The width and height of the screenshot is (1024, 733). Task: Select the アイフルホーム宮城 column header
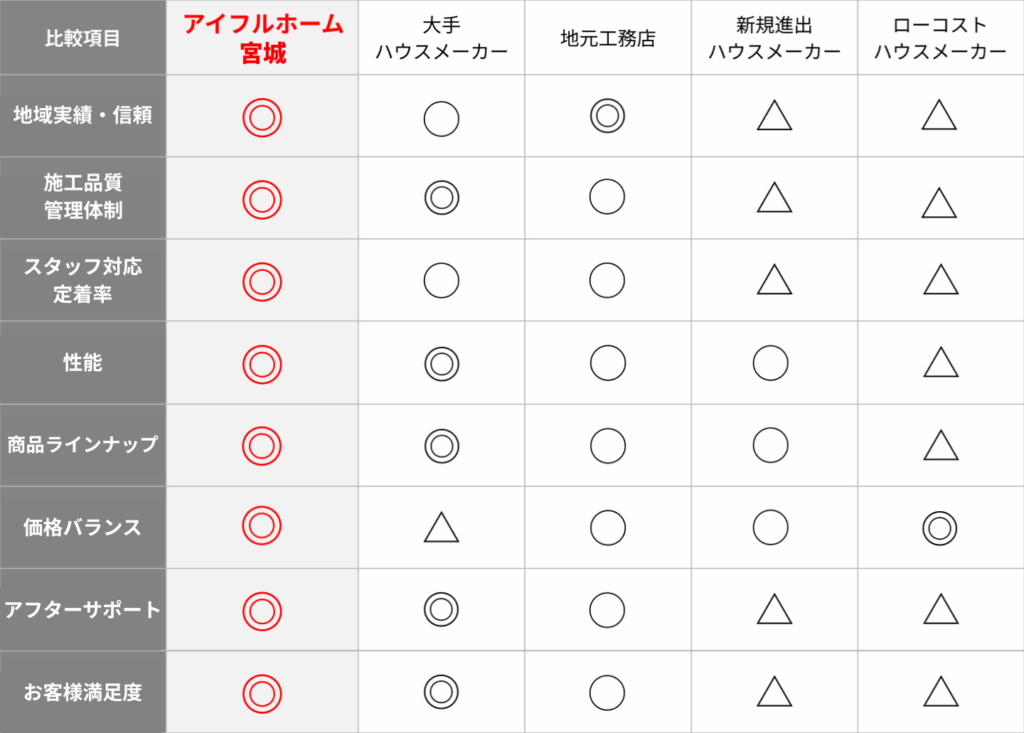(x=263, y=38)
